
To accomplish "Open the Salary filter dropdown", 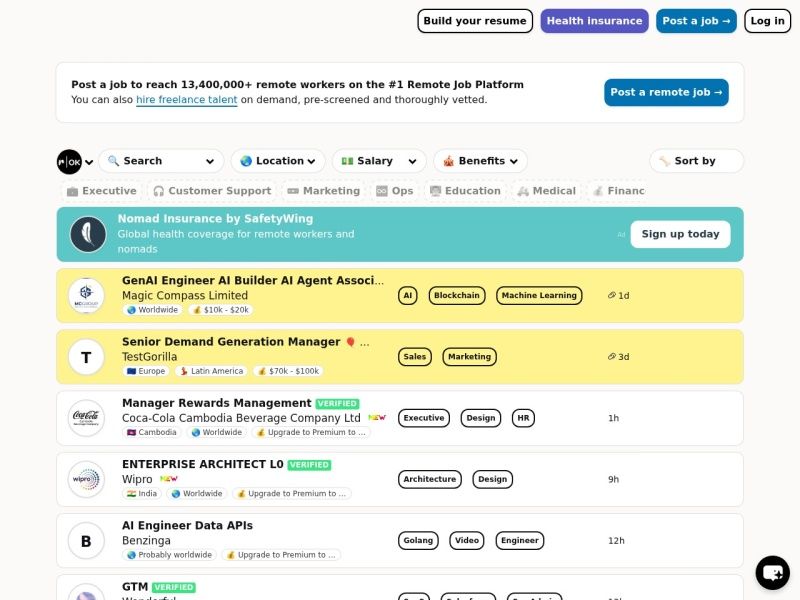I will tap(379, 161).
